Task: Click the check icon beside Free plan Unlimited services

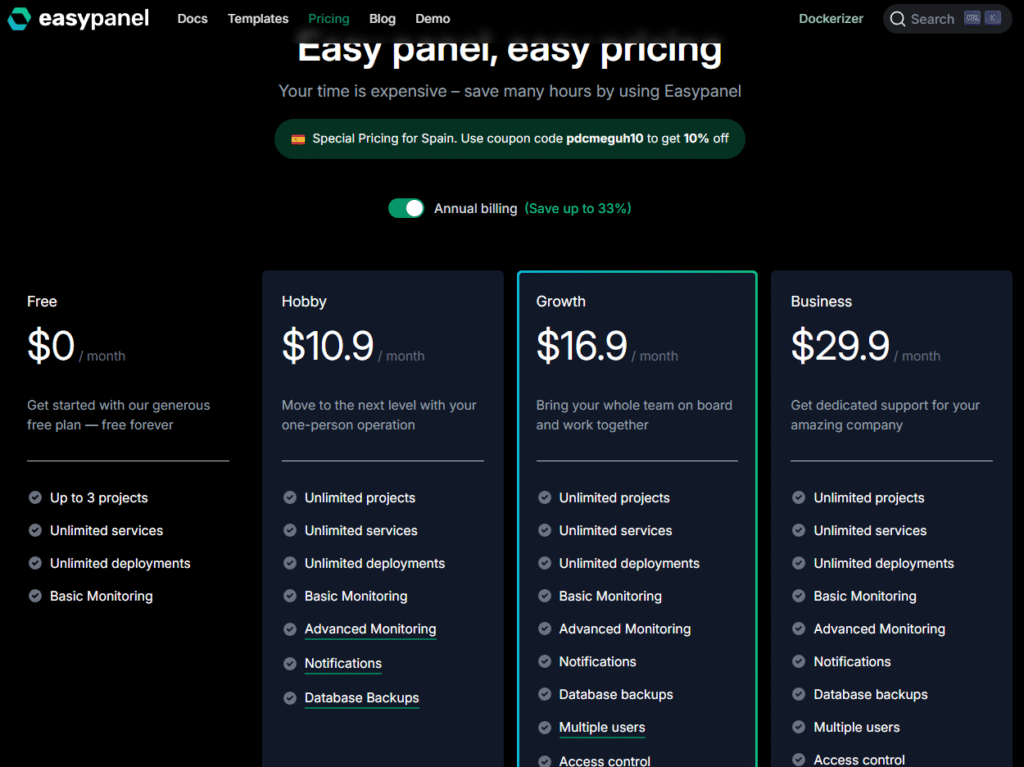Action: (35, 530)
